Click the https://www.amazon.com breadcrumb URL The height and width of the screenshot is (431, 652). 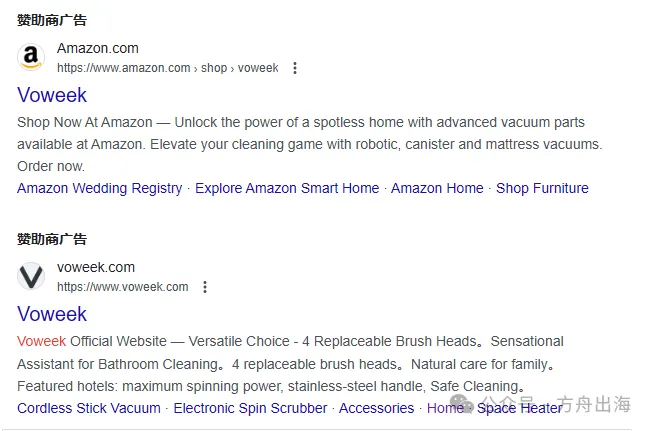coord(123,68)
